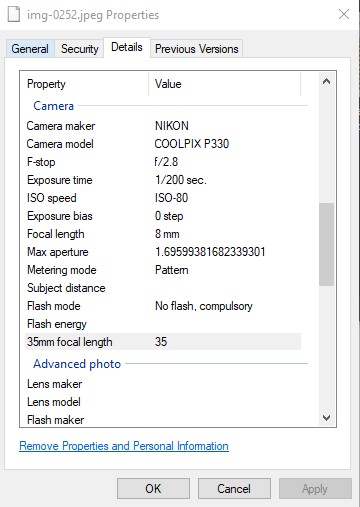Click the 8 mm value
This screenshot has height=507, width=360.
click(x=167, y=234)
